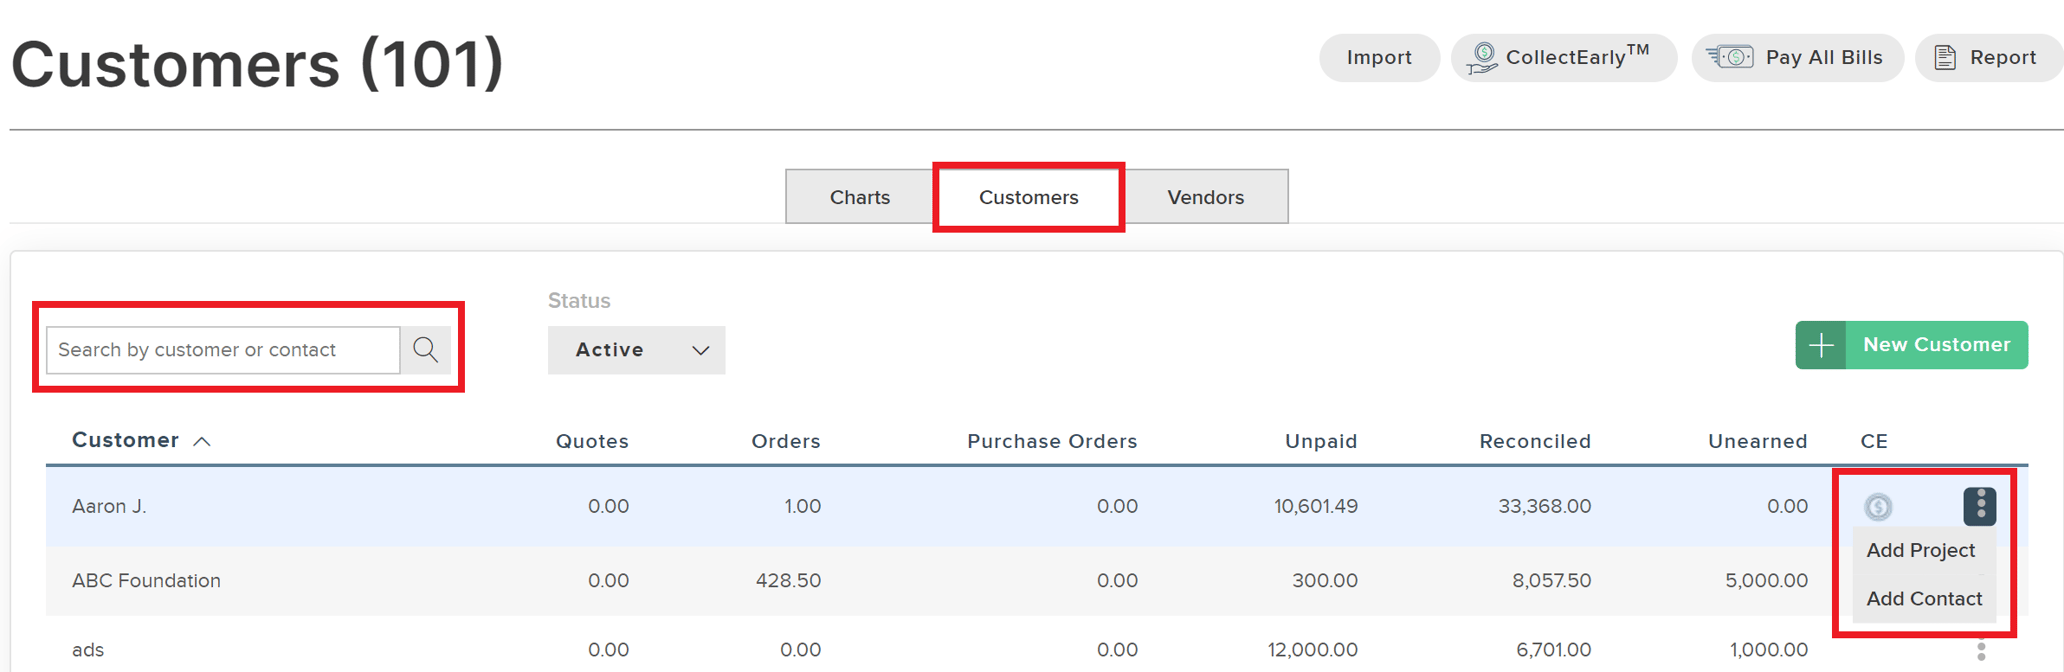Sort by the Reconciled column header

(1535, 441)
